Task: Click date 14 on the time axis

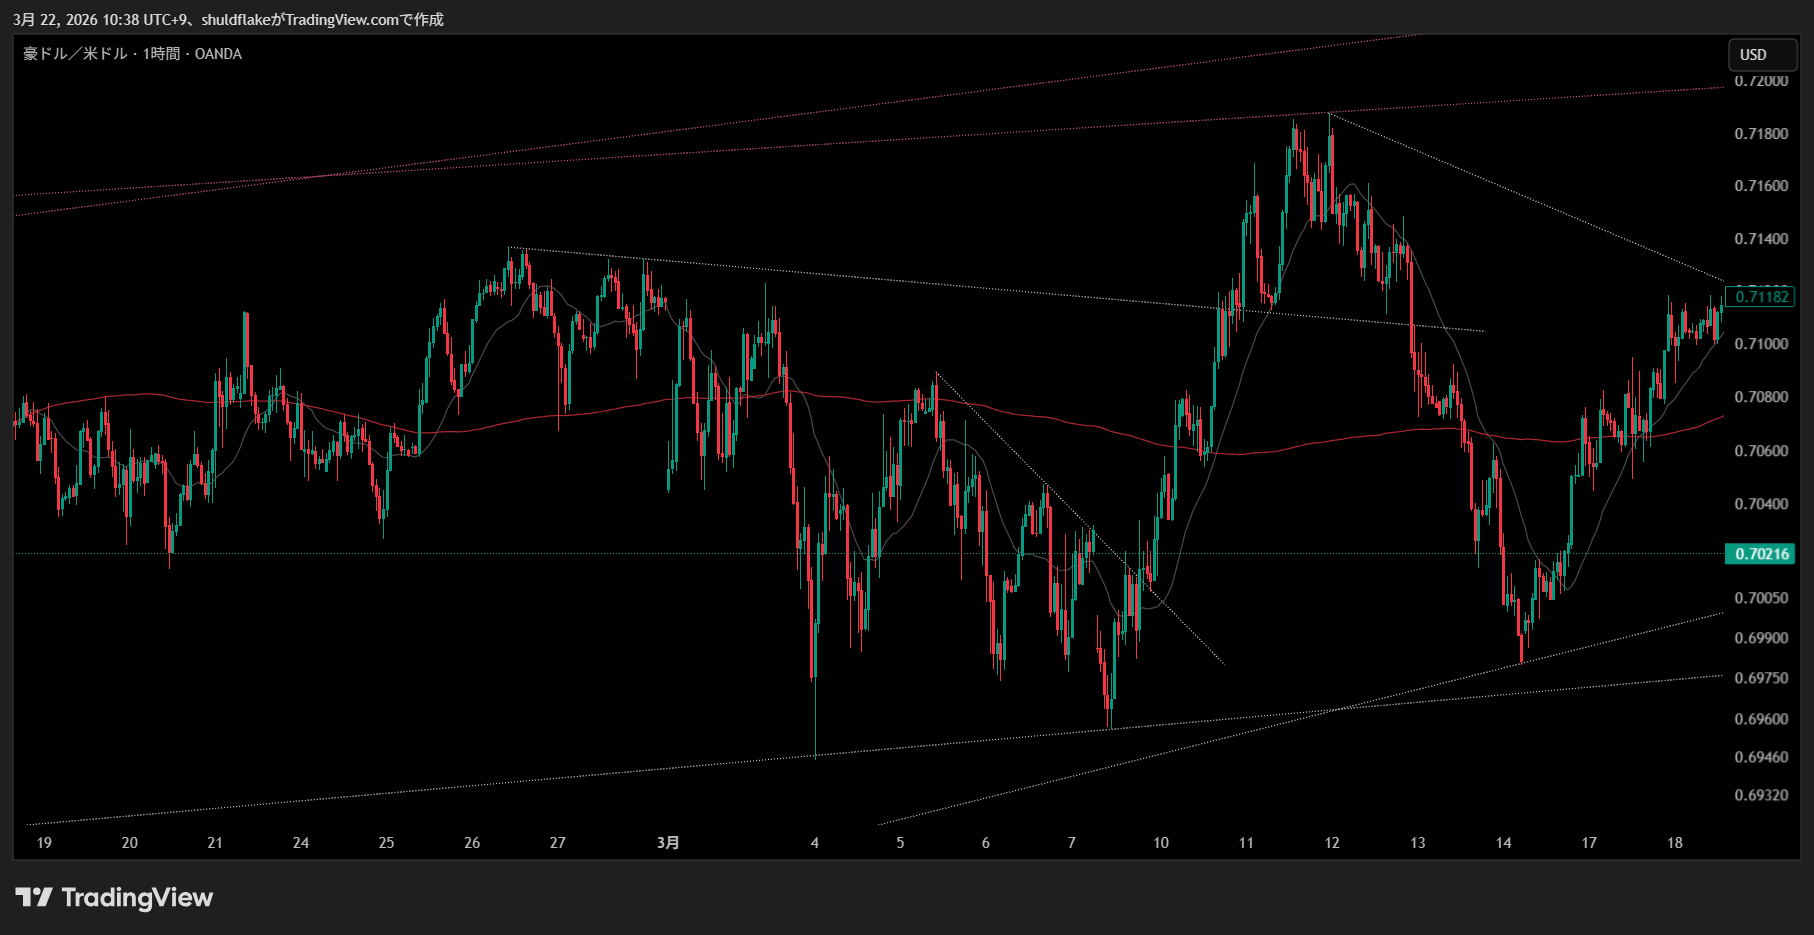Action: point(1503,843)
